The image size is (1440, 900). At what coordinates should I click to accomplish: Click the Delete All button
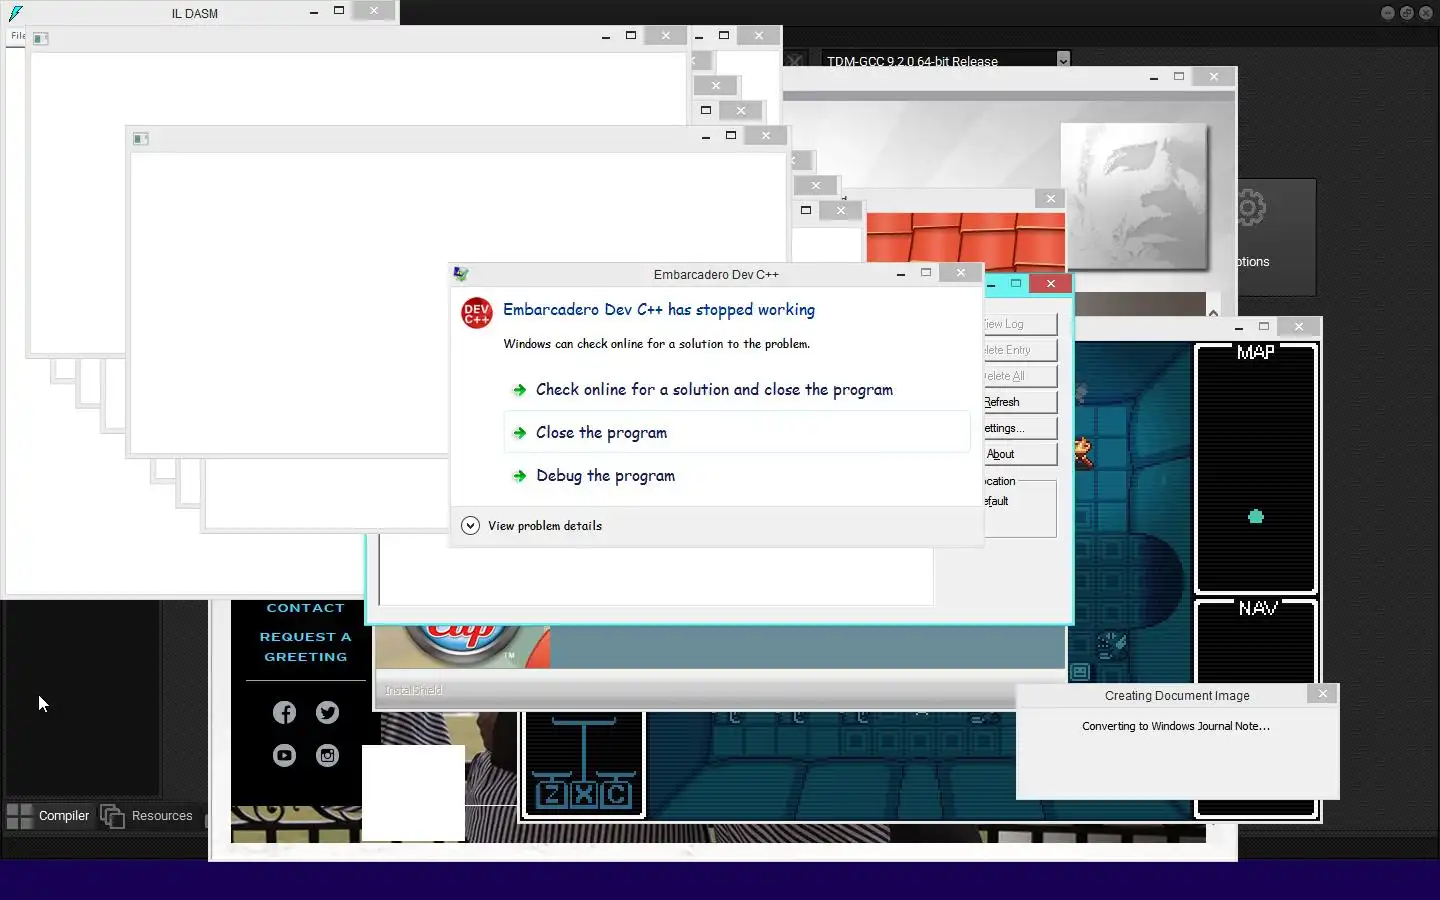[1019, 376]
